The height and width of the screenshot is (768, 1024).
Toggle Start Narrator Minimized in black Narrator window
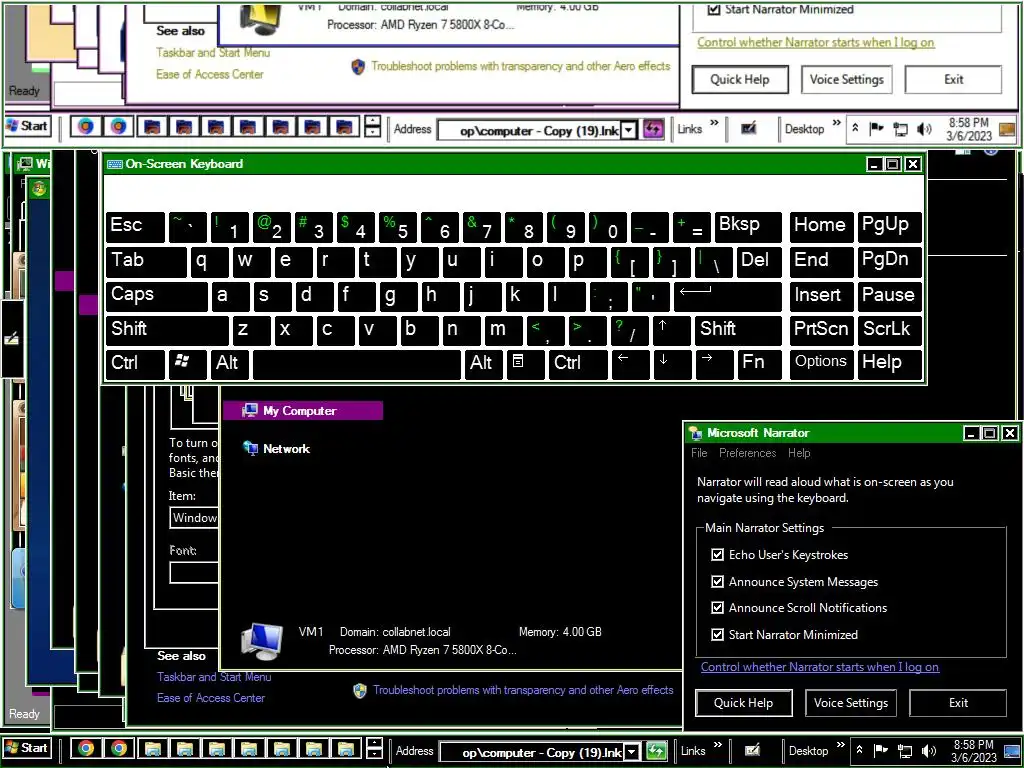click(717, 634)
